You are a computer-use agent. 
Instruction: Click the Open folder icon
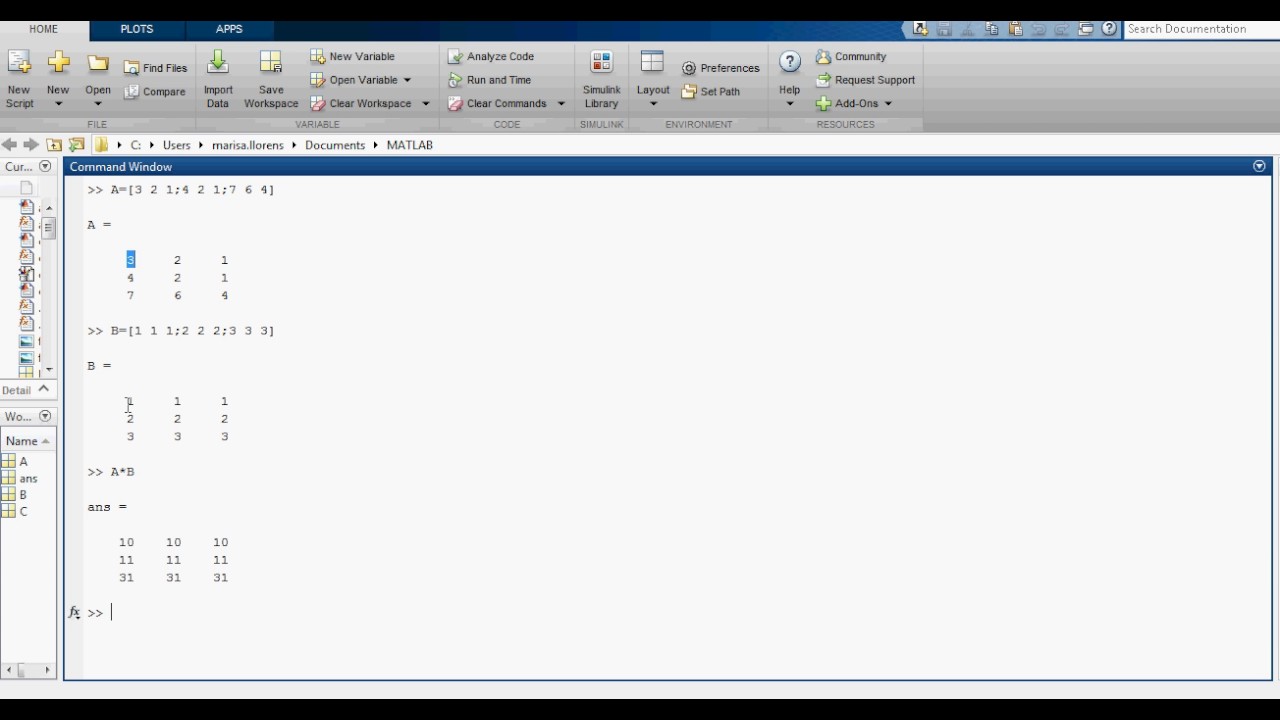pyautogui.click(x=98, y=63)
